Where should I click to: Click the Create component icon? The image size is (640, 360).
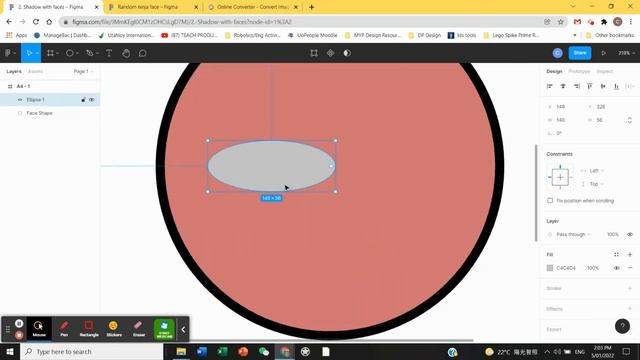click(330, 53)
